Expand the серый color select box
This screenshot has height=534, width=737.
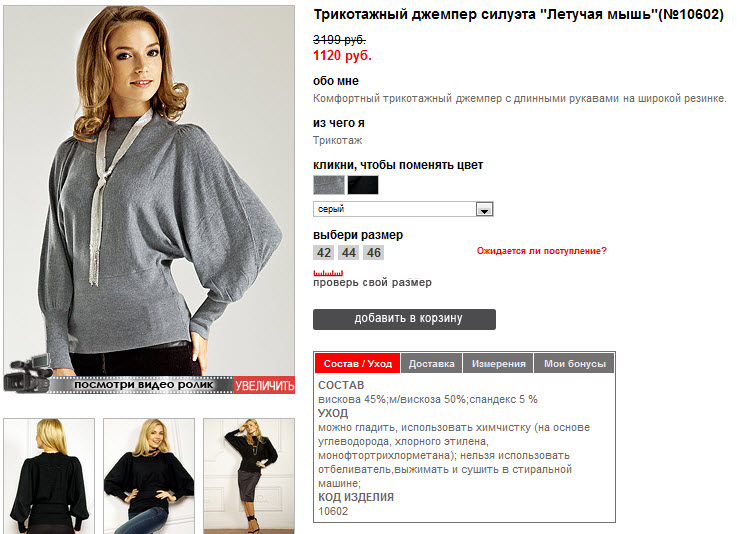pyautogui.click(x=403, y=209)
